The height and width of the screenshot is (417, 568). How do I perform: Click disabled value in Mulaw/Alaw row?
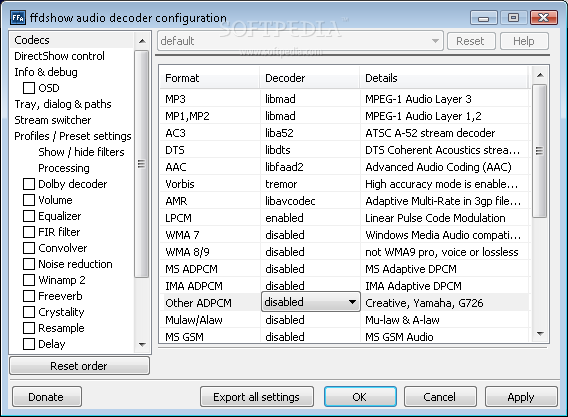pos(285,320)
